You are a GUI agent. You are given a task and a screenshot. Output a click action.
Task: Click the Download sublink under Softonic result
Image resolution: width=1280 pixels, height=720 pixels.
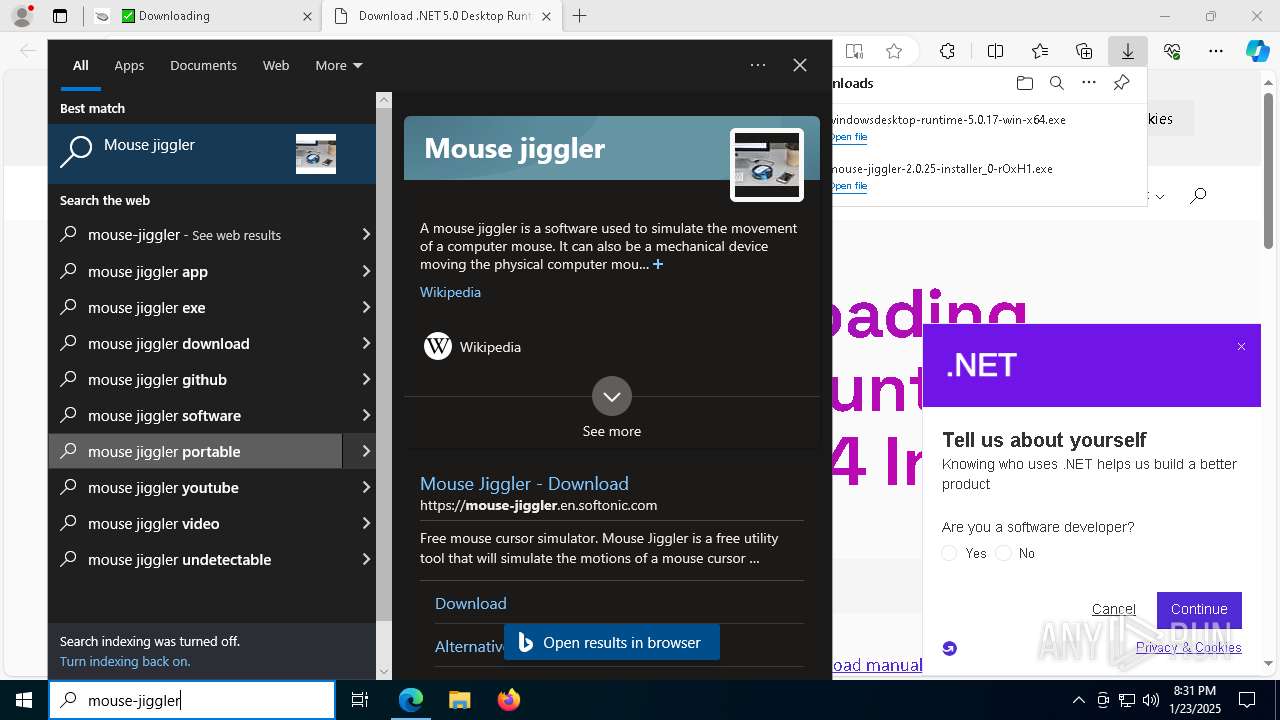pos(470,603)
